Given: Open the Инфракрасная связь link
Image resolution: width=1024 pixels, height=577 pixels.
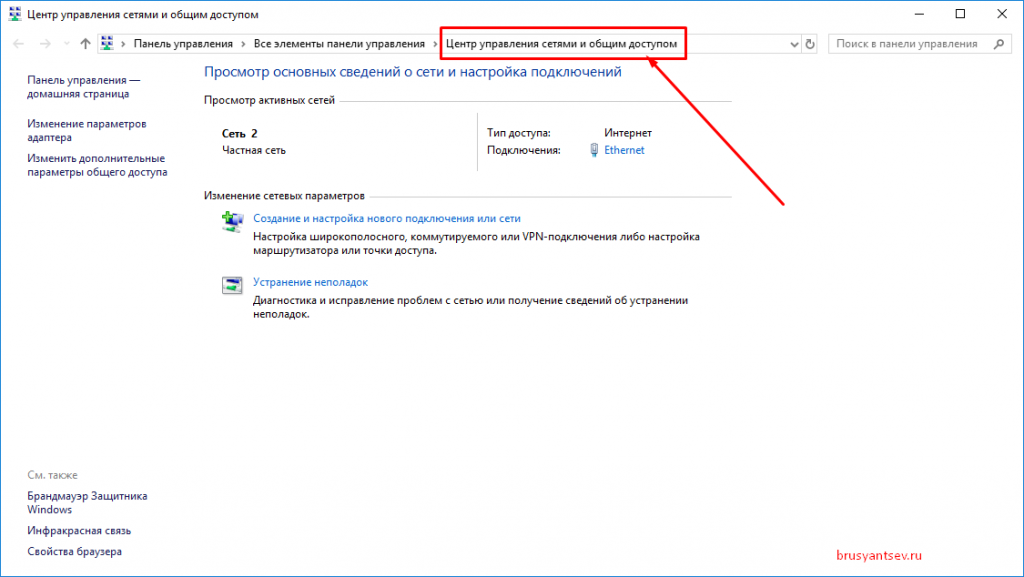Looking at the screenshot, I should coord(79,531).
